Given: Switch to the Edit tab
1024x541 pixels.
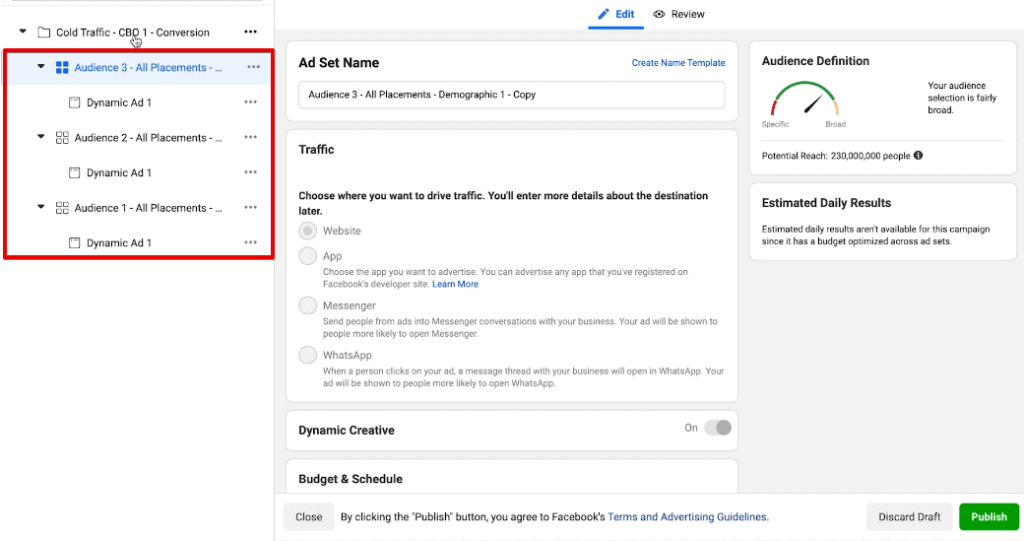Looking at the screenshot, I should coord(616,14).
